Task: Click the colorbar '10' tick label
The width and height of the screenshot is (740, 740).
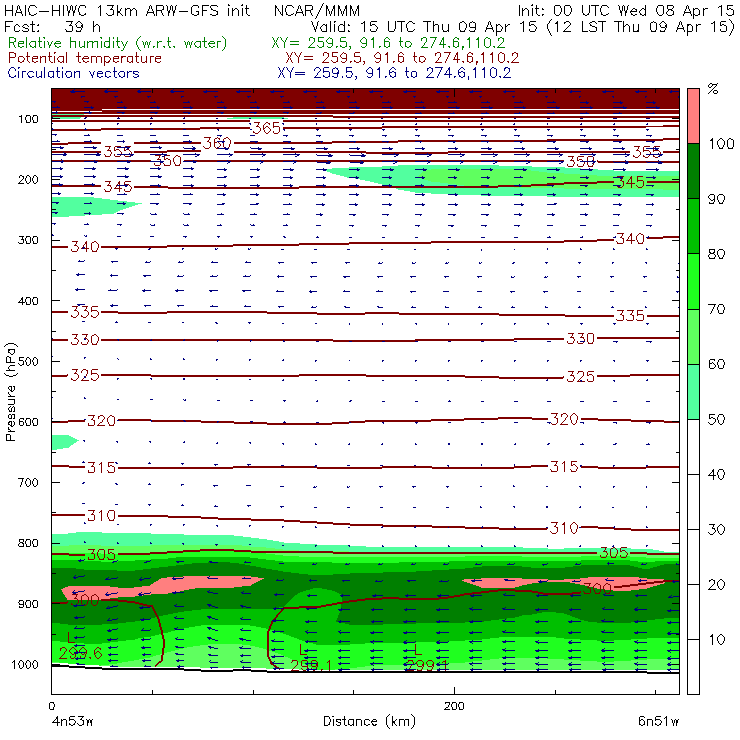Action: (x=716, y=640)
